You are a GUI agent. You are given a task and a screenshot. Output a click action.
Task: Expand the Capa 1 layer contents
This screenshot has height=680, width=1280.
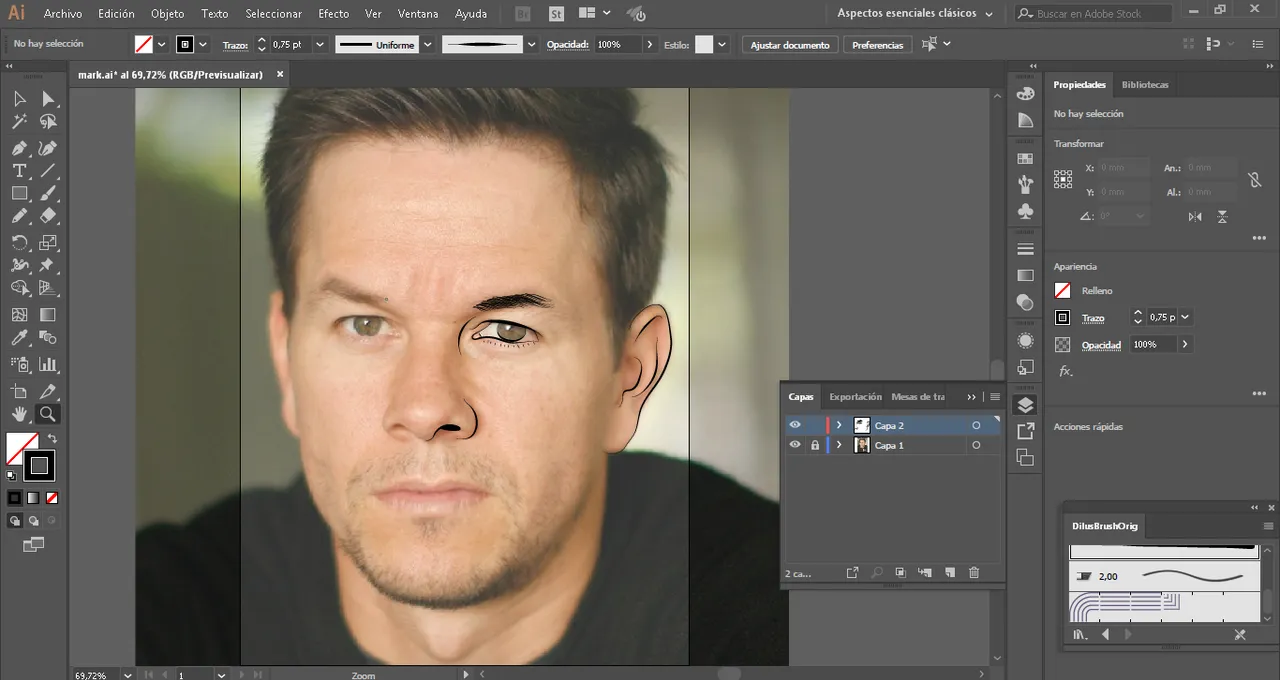[x=839, y=445]
